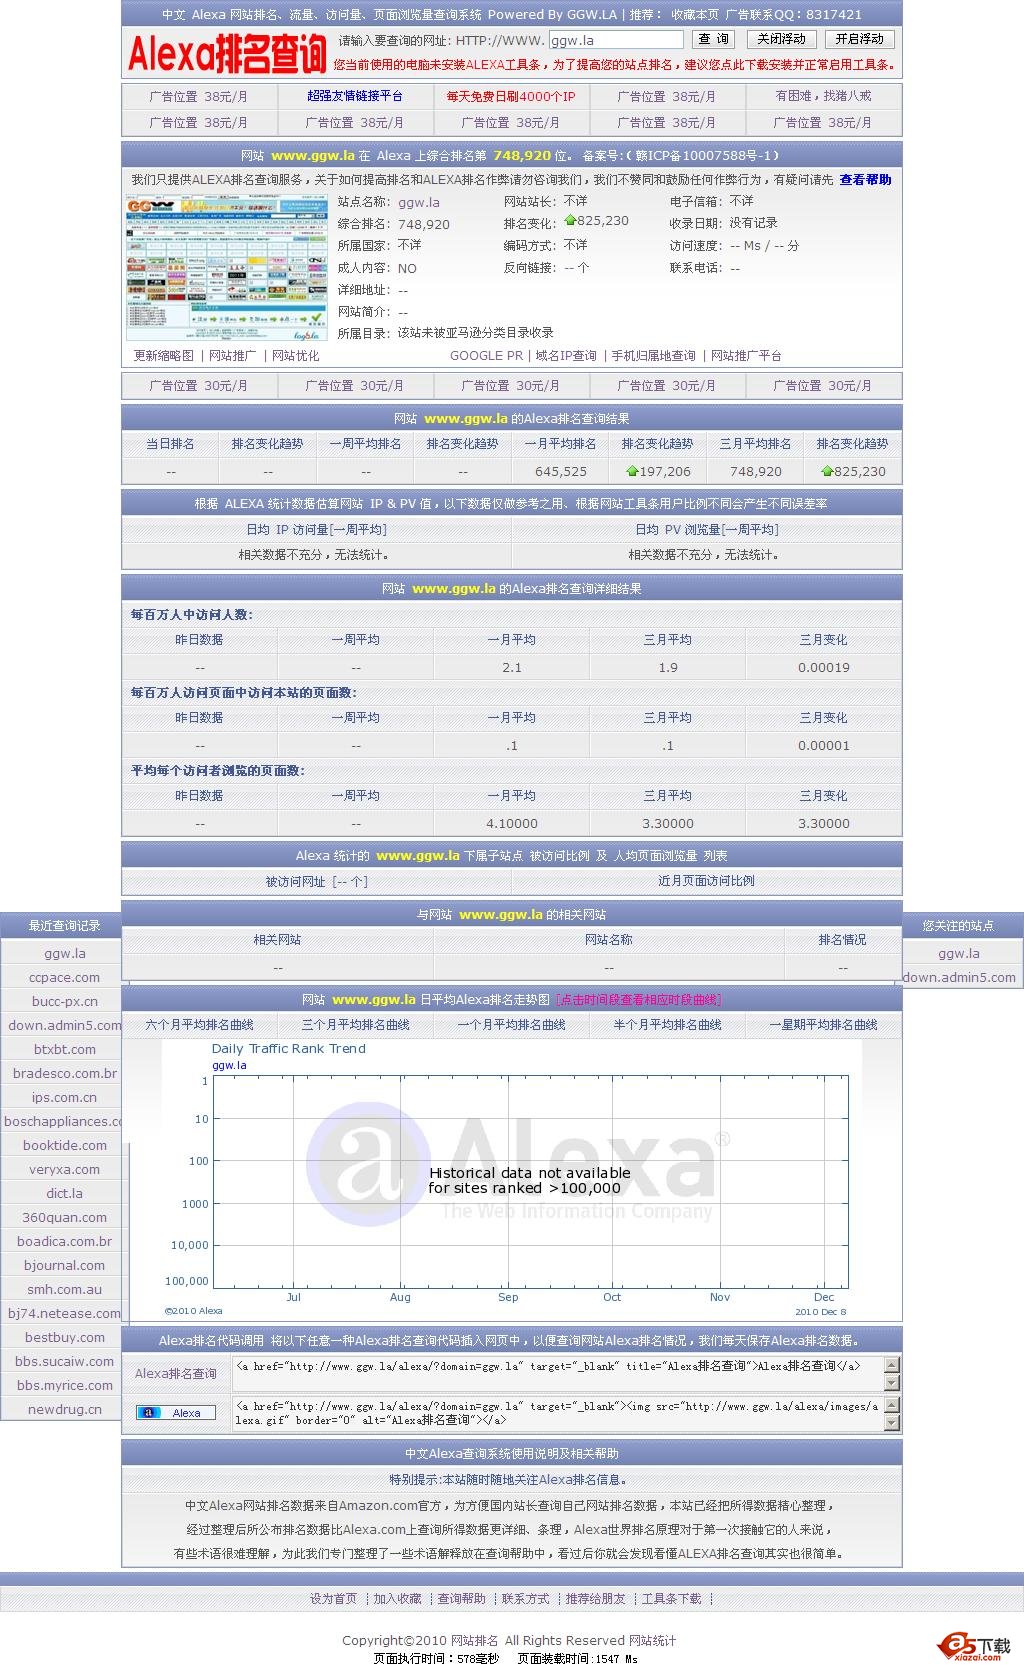Open 域名IP查询 link
The image size is (1024, 1667).
[x=566, y=356]
